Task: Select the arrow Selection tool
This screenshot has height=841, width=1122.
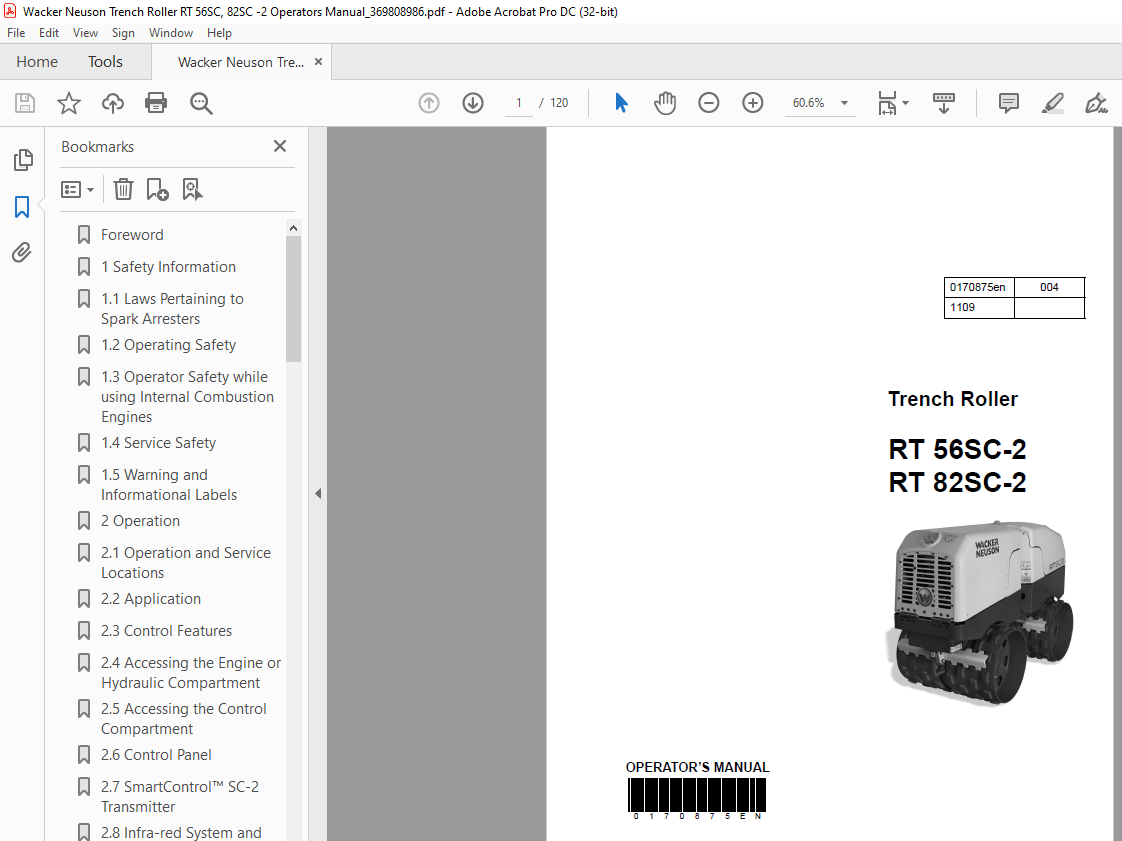Action: tap(621, 103)
